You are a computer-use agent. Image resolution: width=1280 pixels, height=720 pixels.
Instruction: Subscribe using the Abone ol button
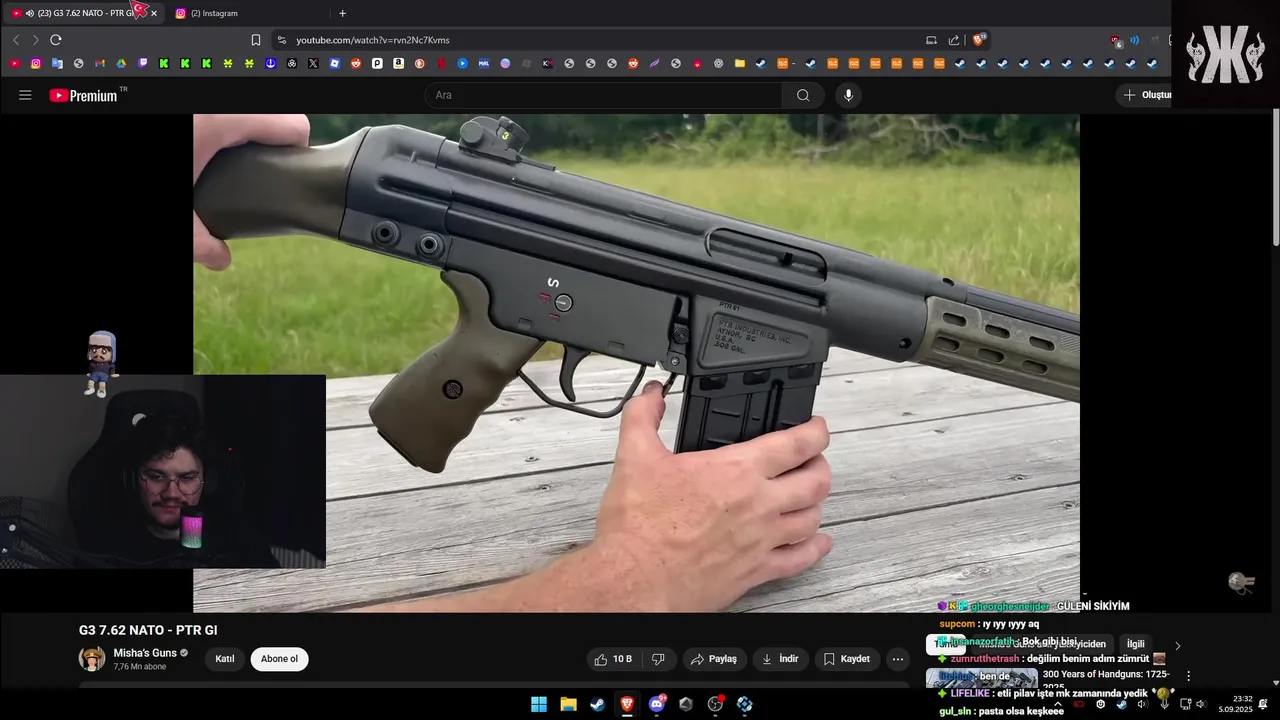(x=279, y=659)
